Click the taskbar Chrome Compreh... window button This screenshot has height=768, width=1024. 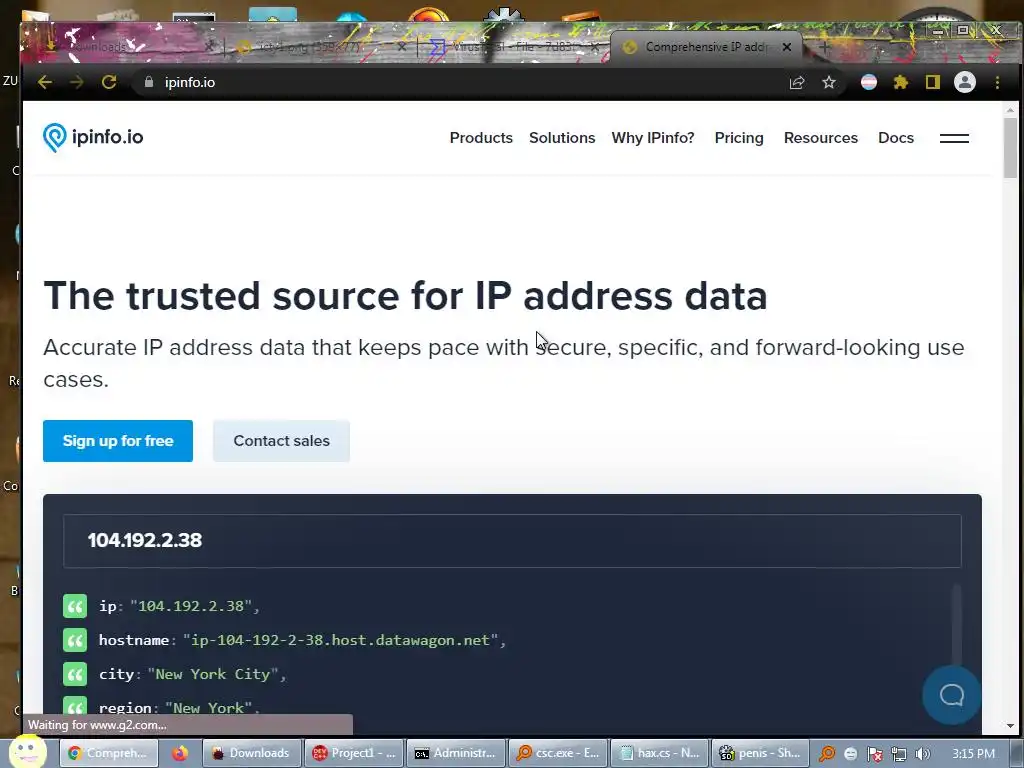click(x=109, y=753)
